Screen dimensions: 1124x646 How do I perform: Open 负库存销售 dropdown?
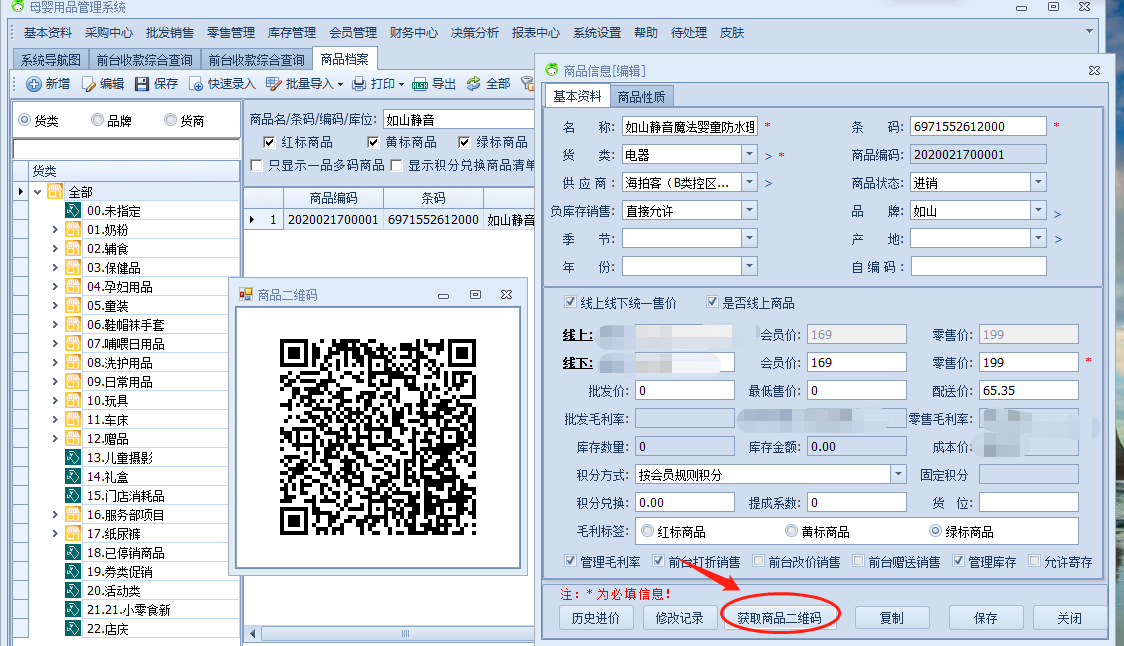(x=749, y=210)
